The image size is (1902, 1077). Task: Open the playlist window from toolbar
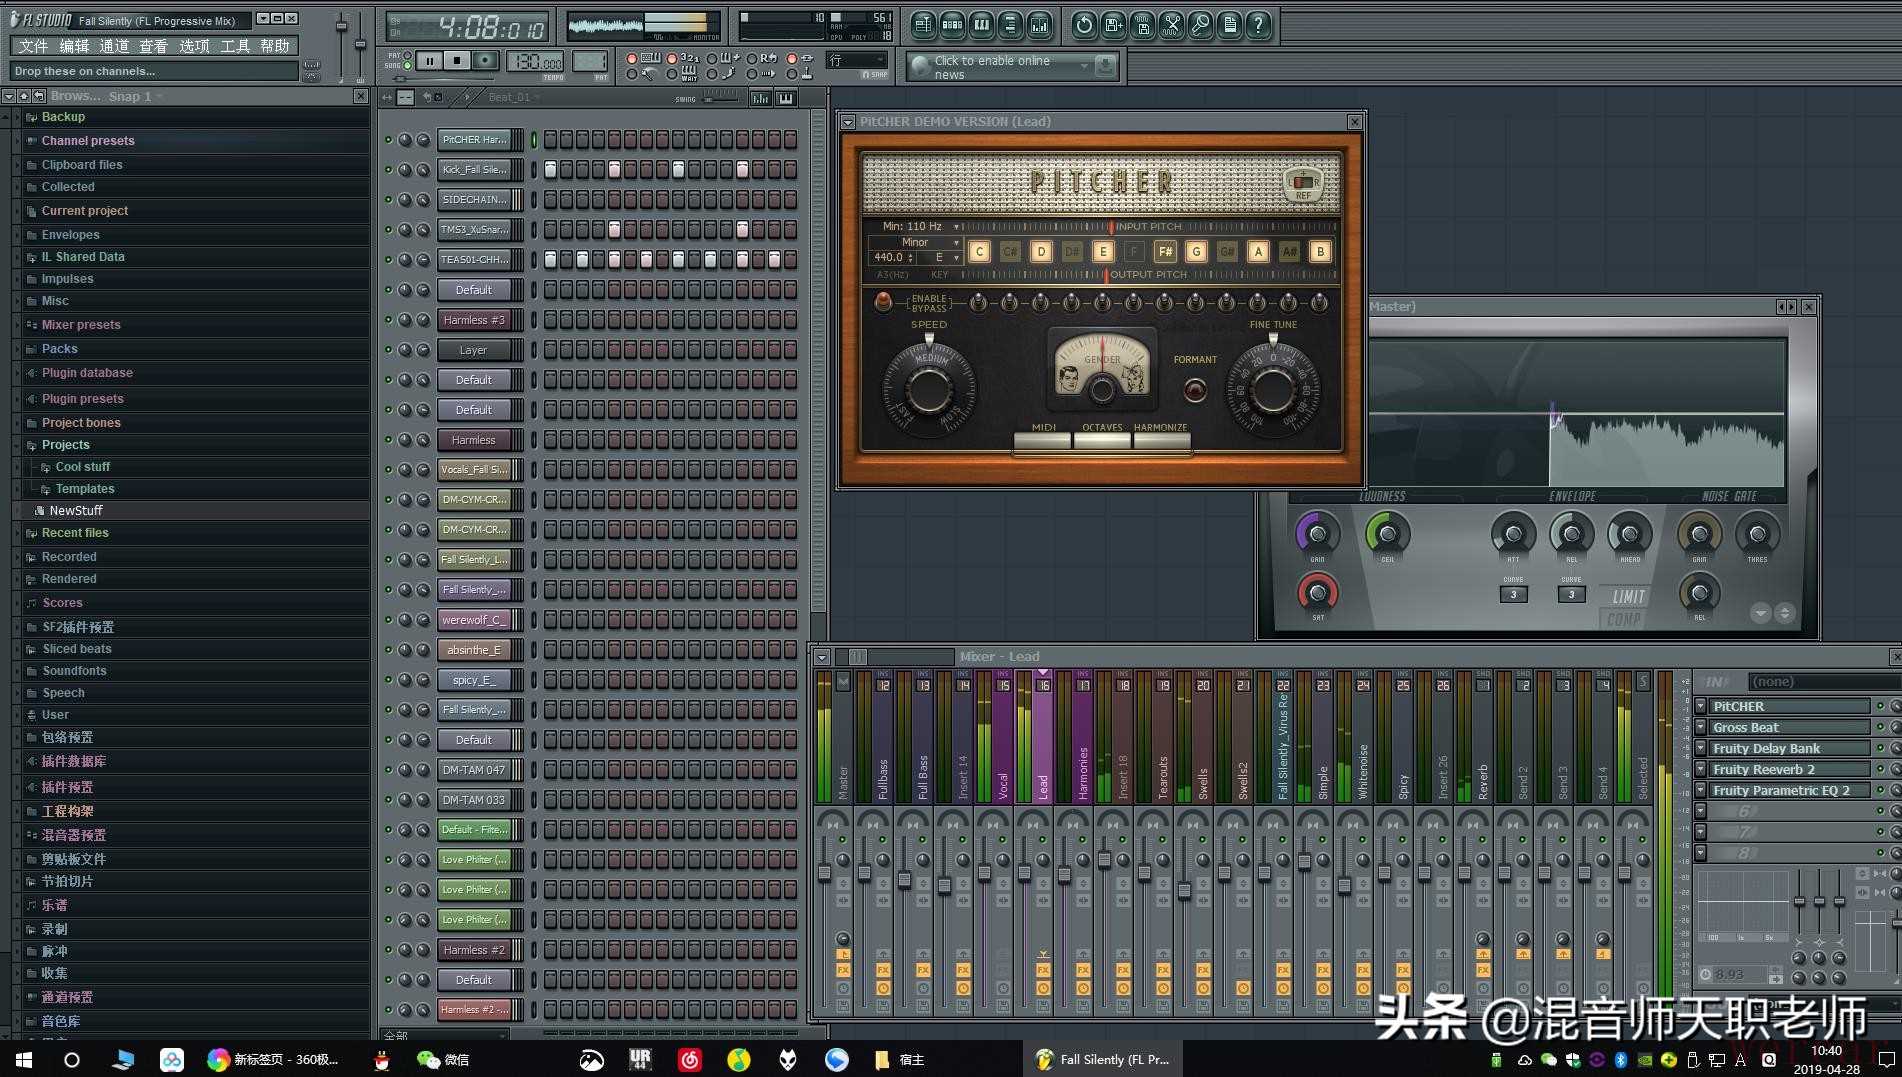923,25
